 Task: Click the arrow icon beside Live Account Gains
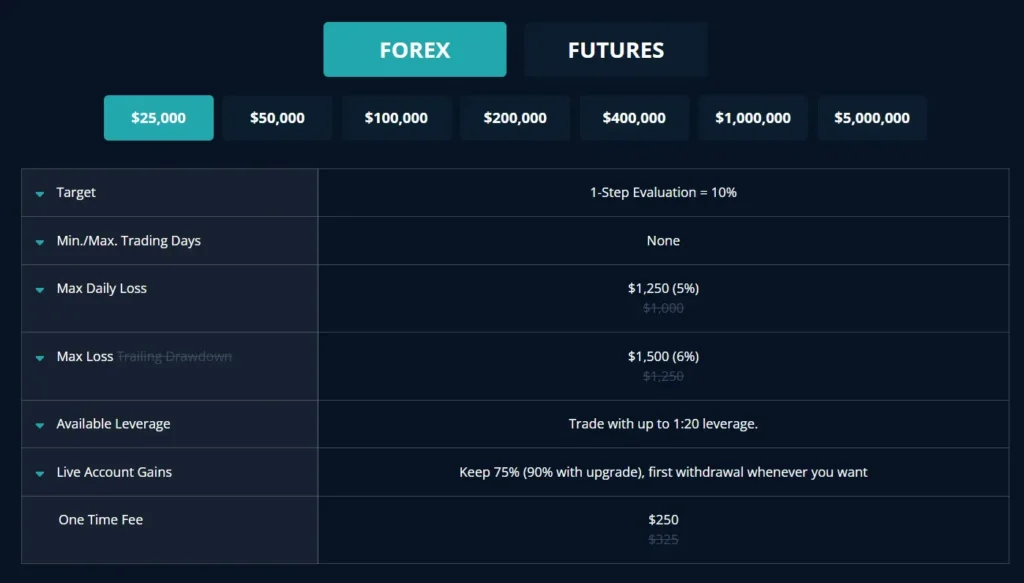point(40,474)
